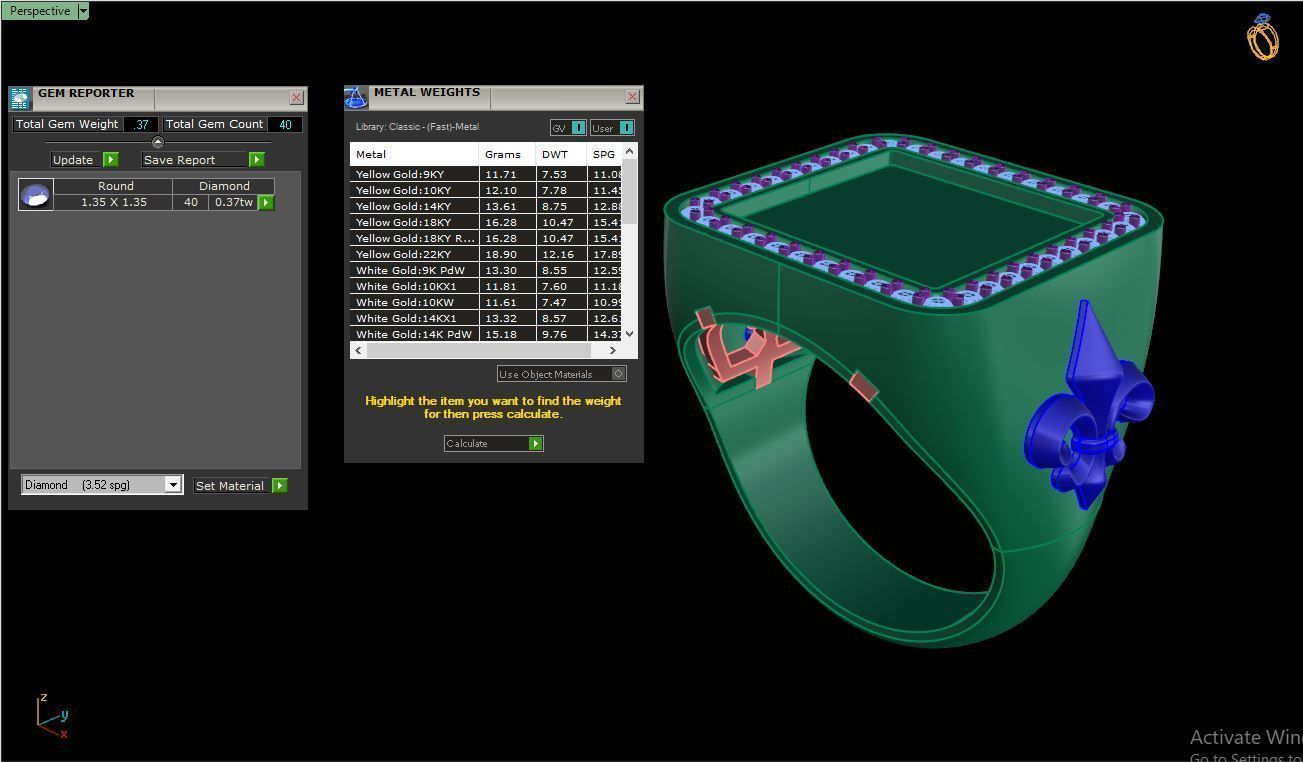Click the Round shape cell
Image resolution: width=1303 pixels, height=762 pixels.
point(115,186)
